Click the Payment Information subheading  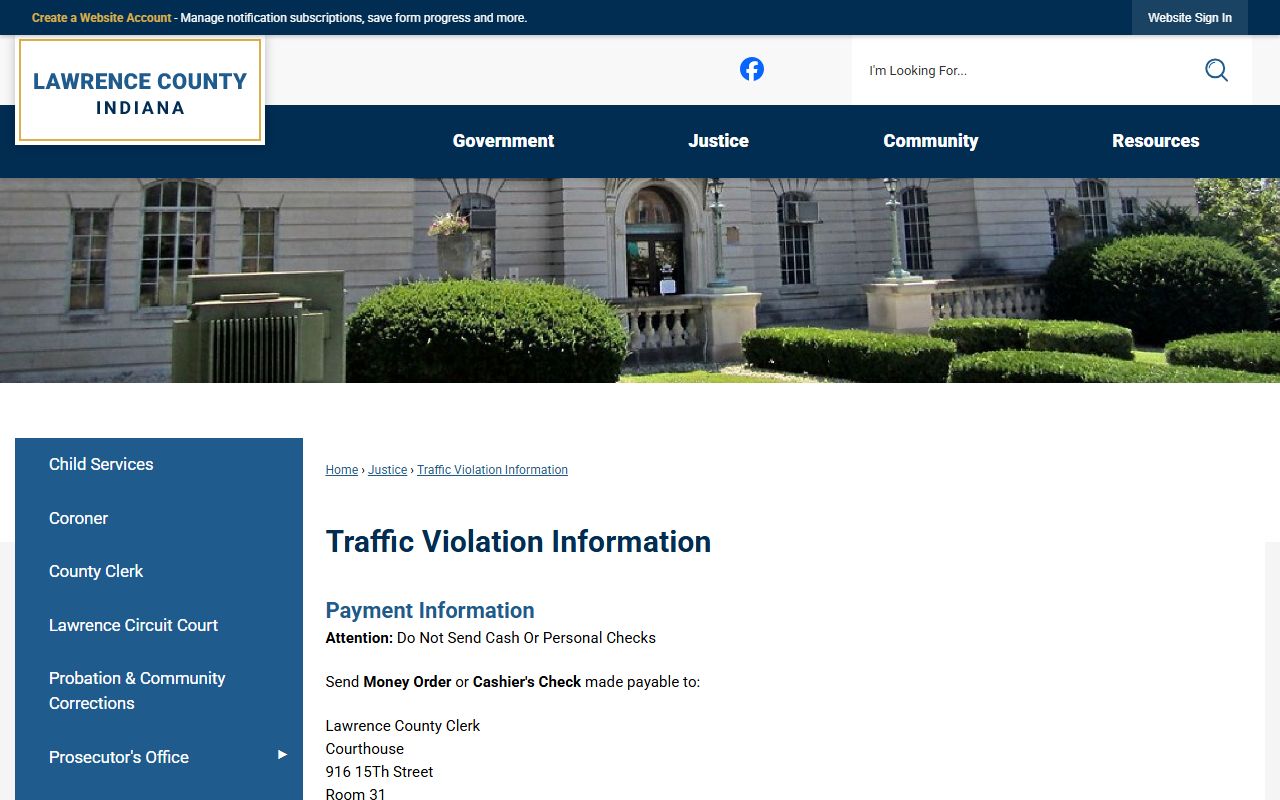pos(430,610)
